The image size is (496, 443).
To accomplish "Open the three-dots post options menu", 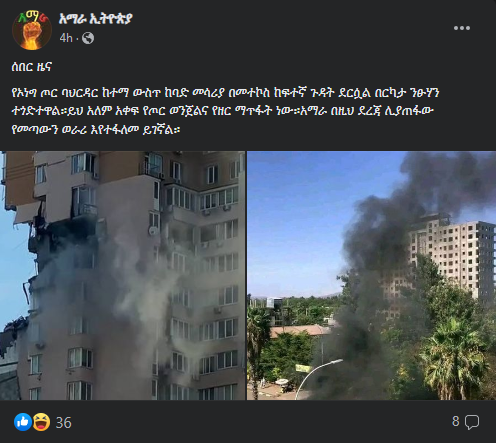I will 462,28.
